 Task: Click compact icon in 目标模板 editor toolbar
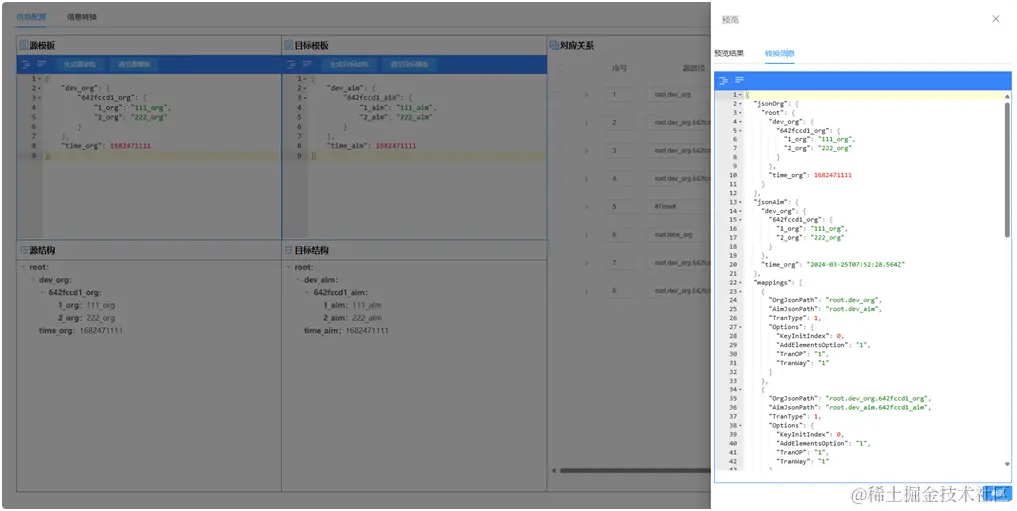coord(307,64)
